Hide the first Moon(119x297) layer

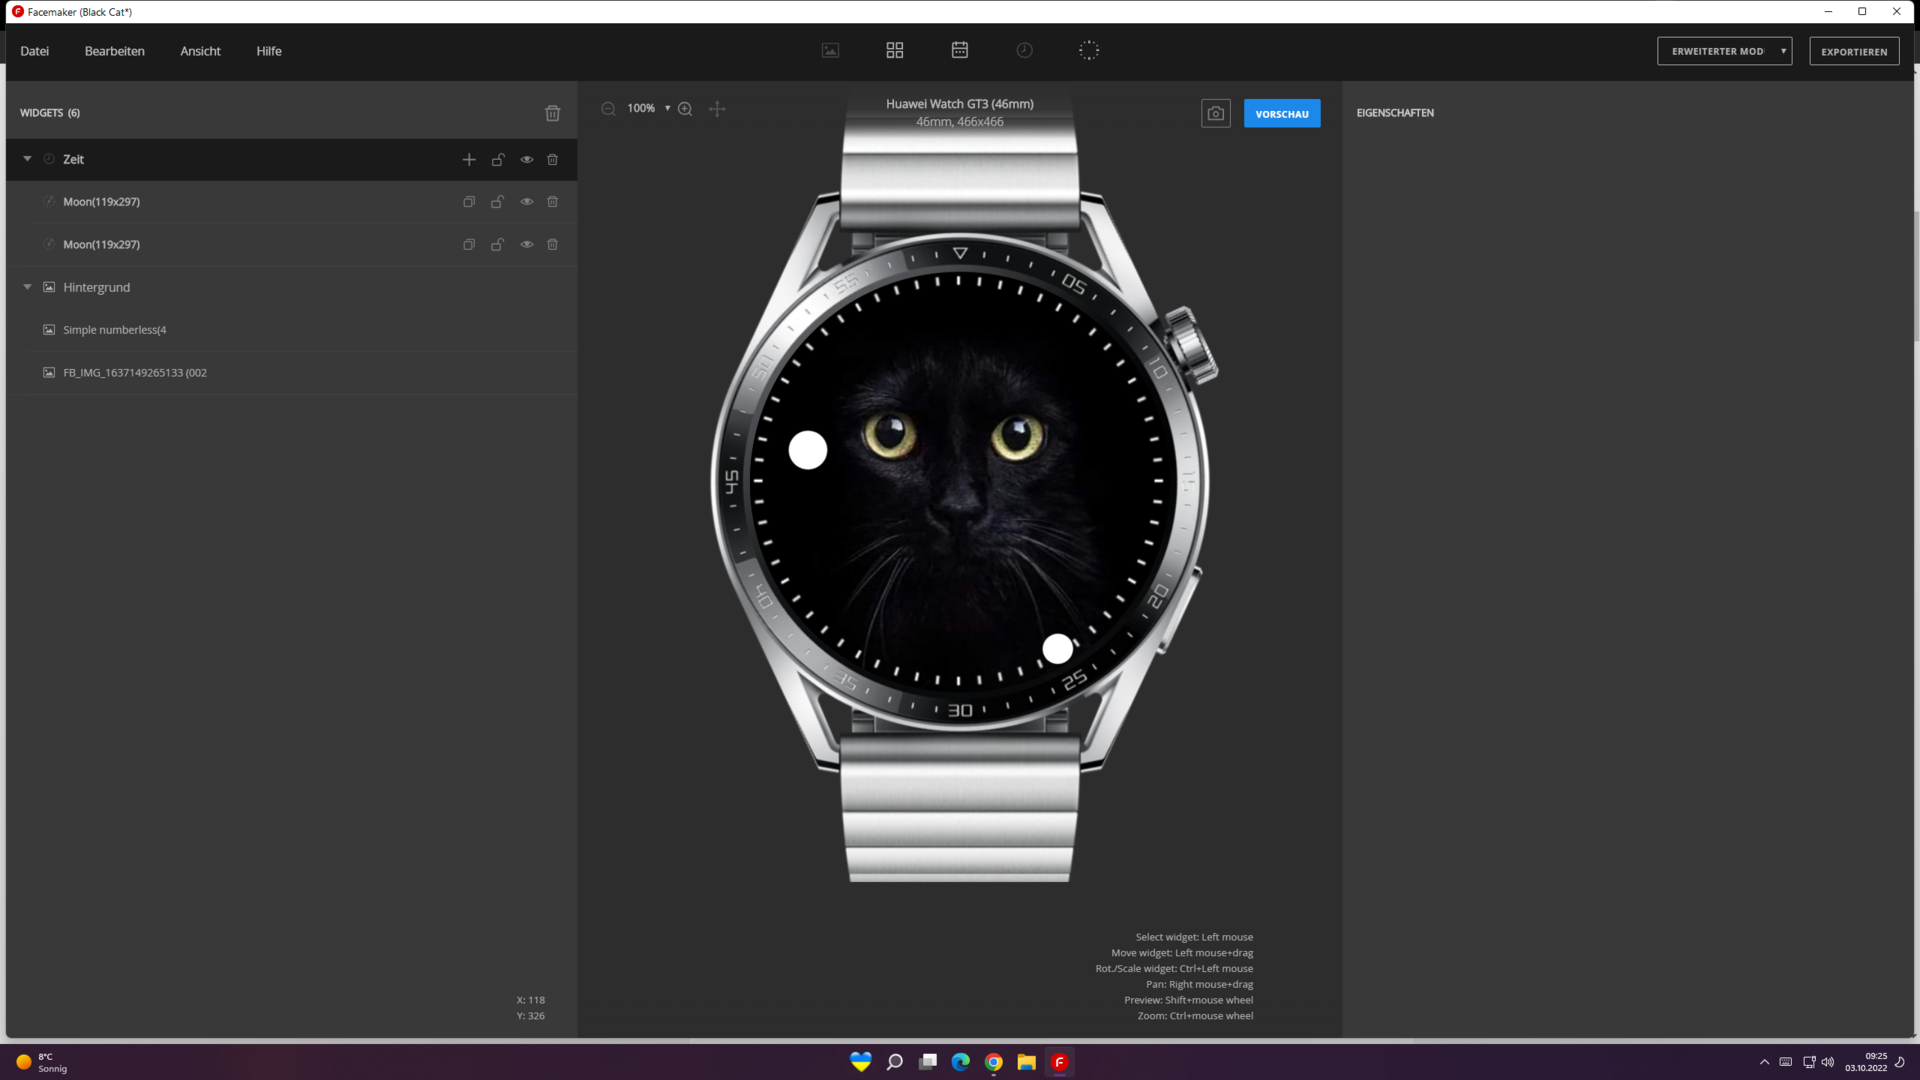pyautogui.click(x=527, y=202)
